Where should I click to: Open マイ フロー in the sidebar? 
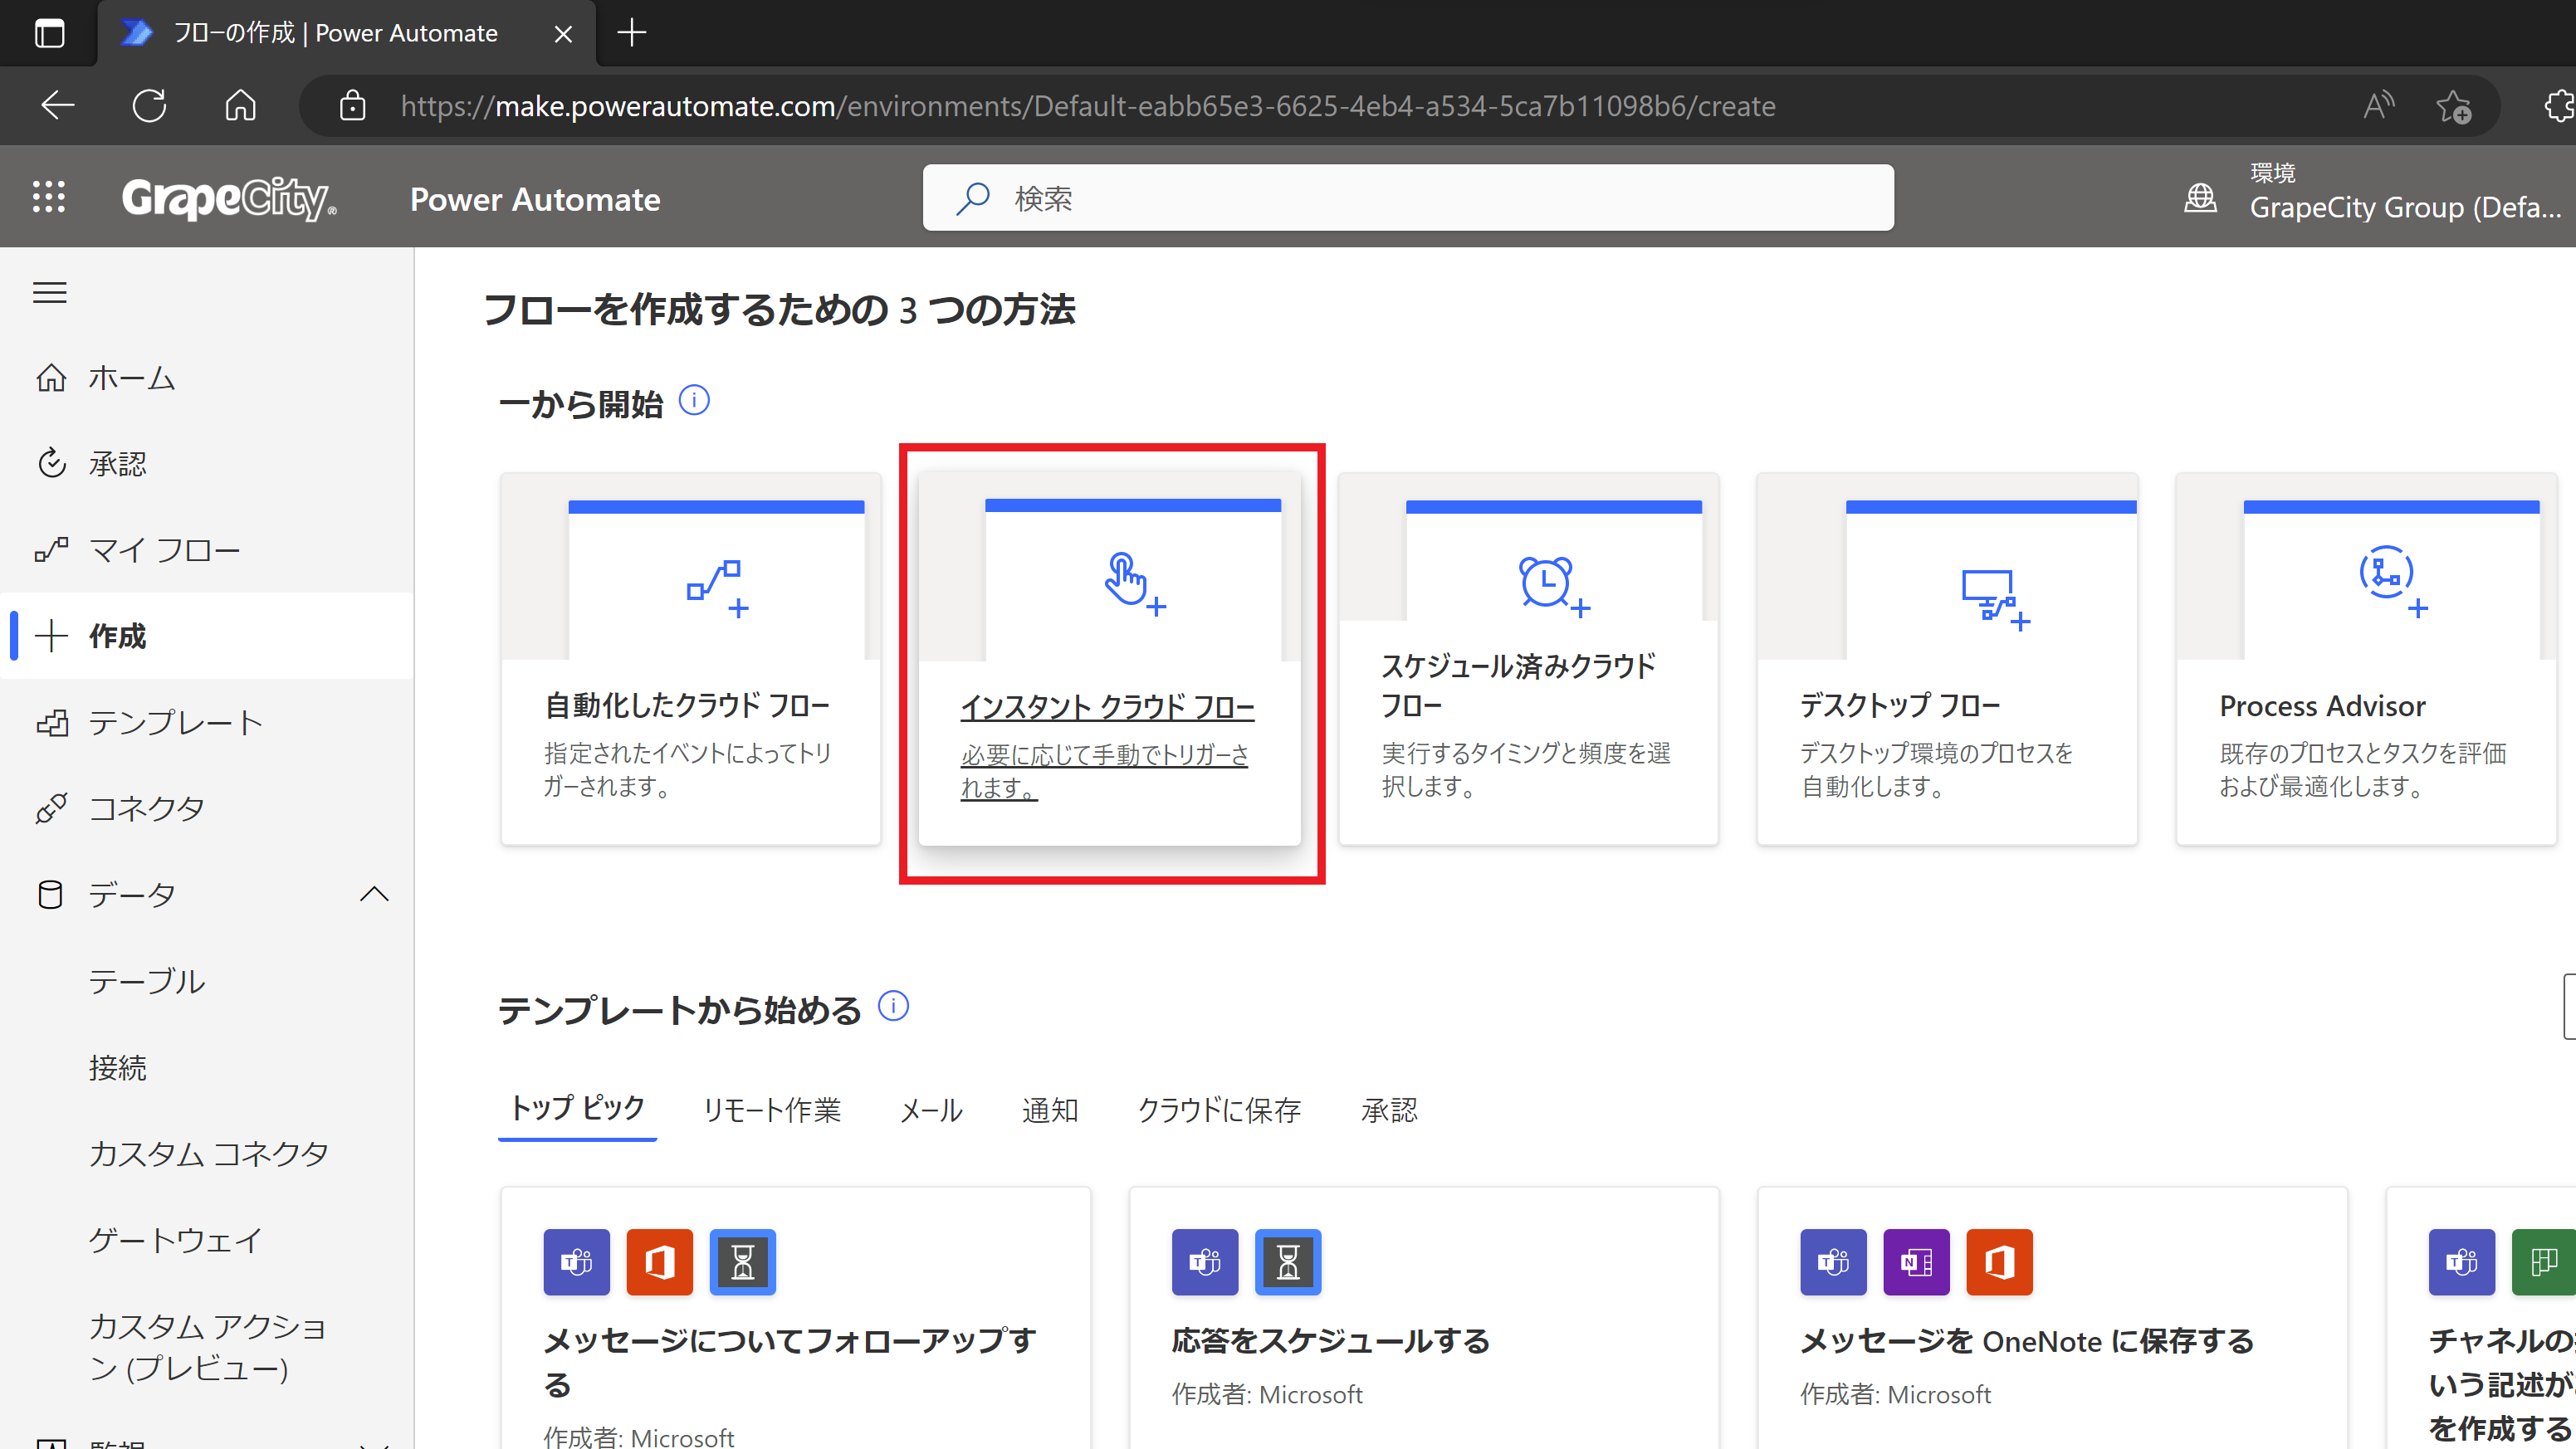point(207,550)
